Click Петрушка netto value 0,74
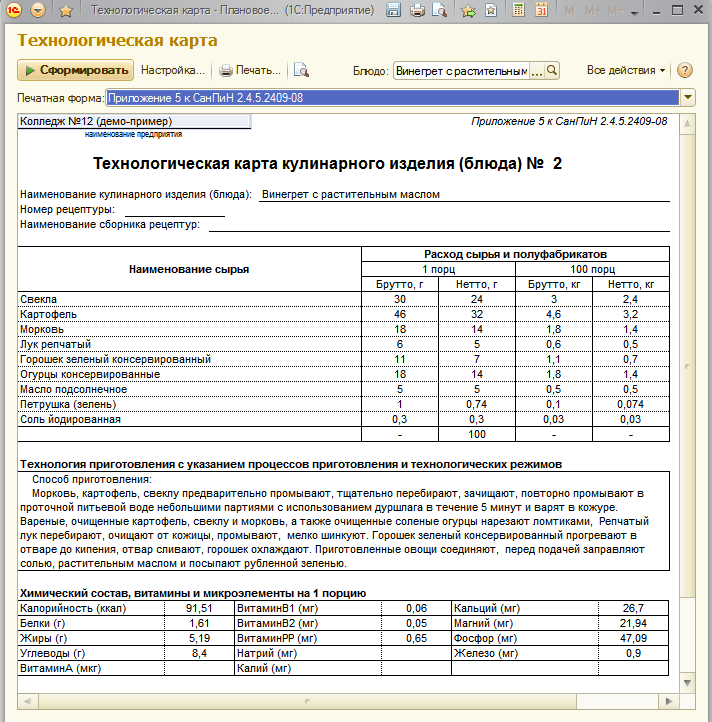Screen dimensions: 712x722 click(477, 404)
